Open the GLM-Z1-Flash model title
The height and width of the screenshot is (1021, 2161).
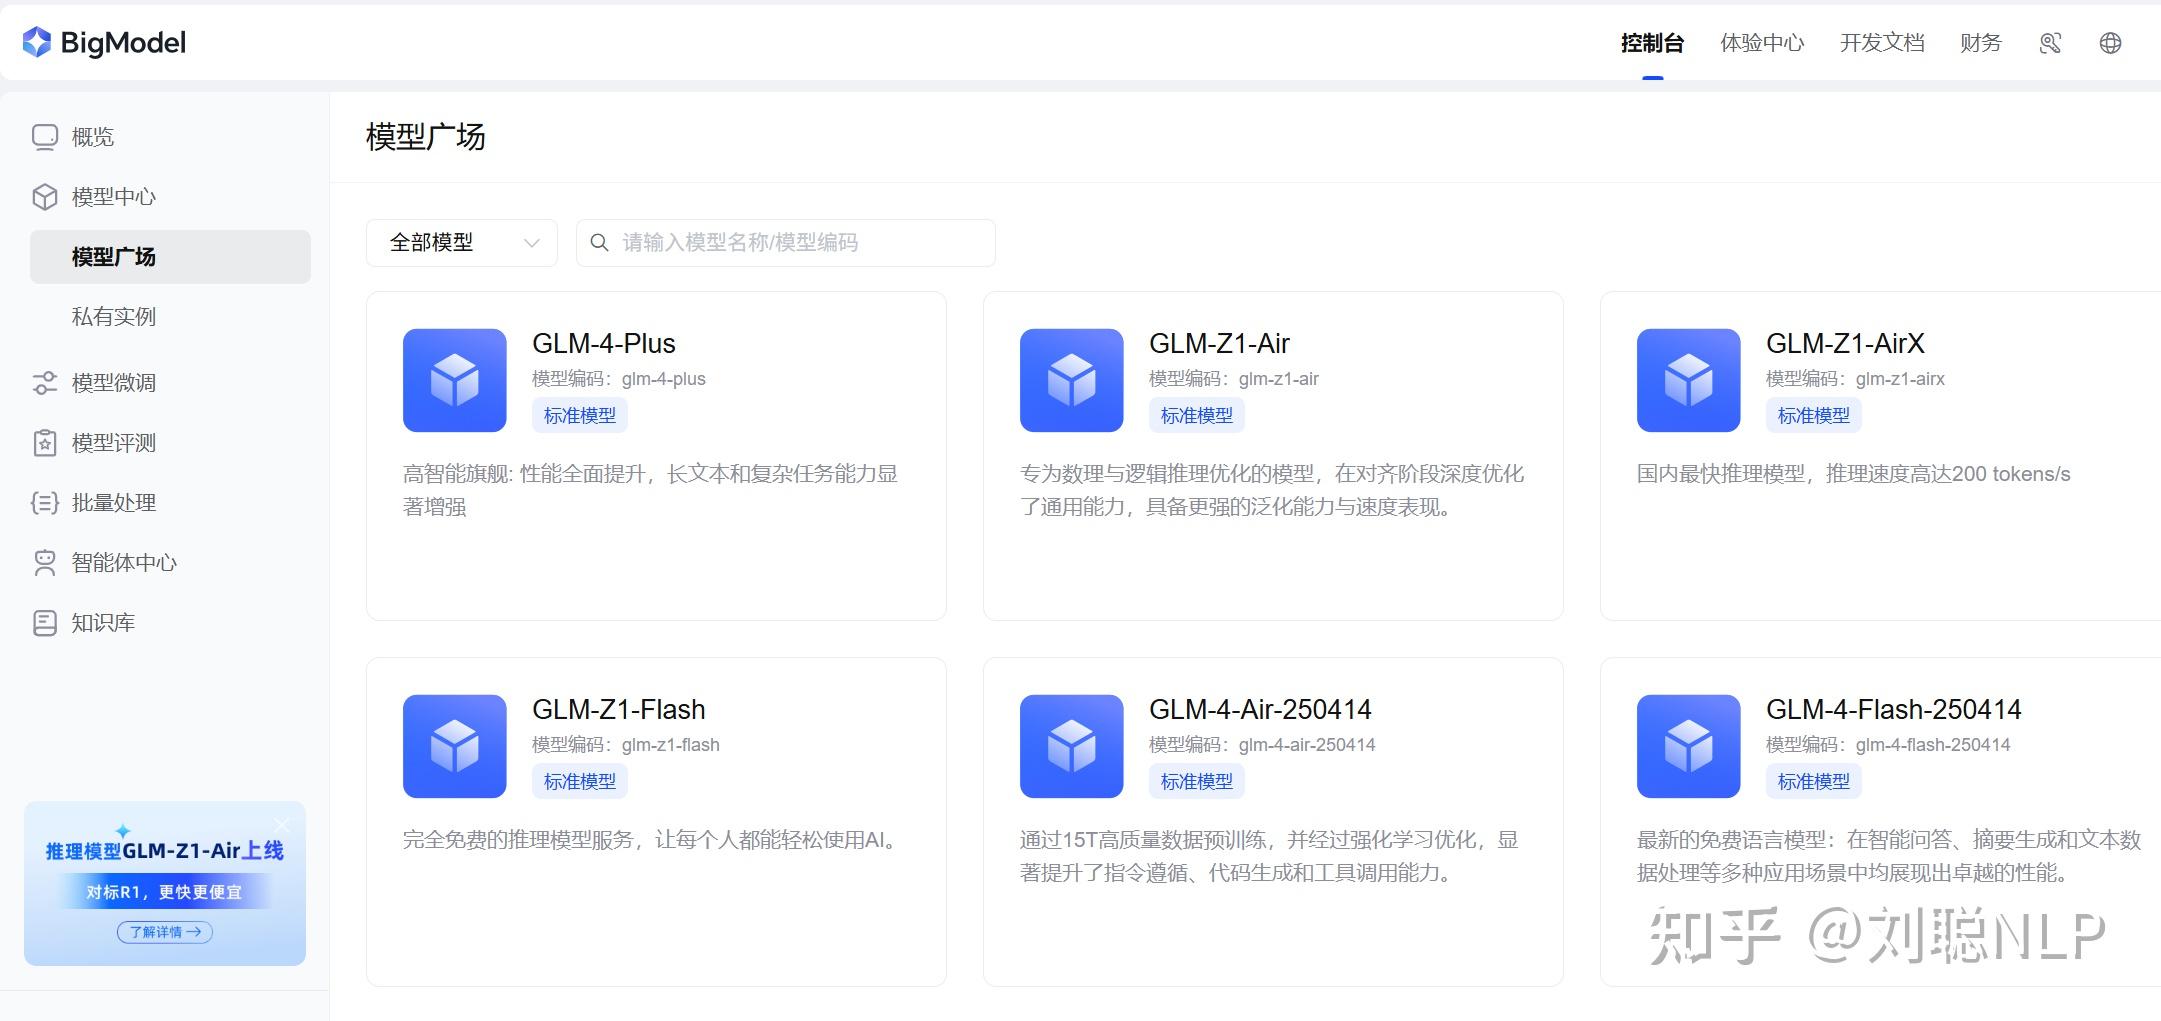coord(619,710)
